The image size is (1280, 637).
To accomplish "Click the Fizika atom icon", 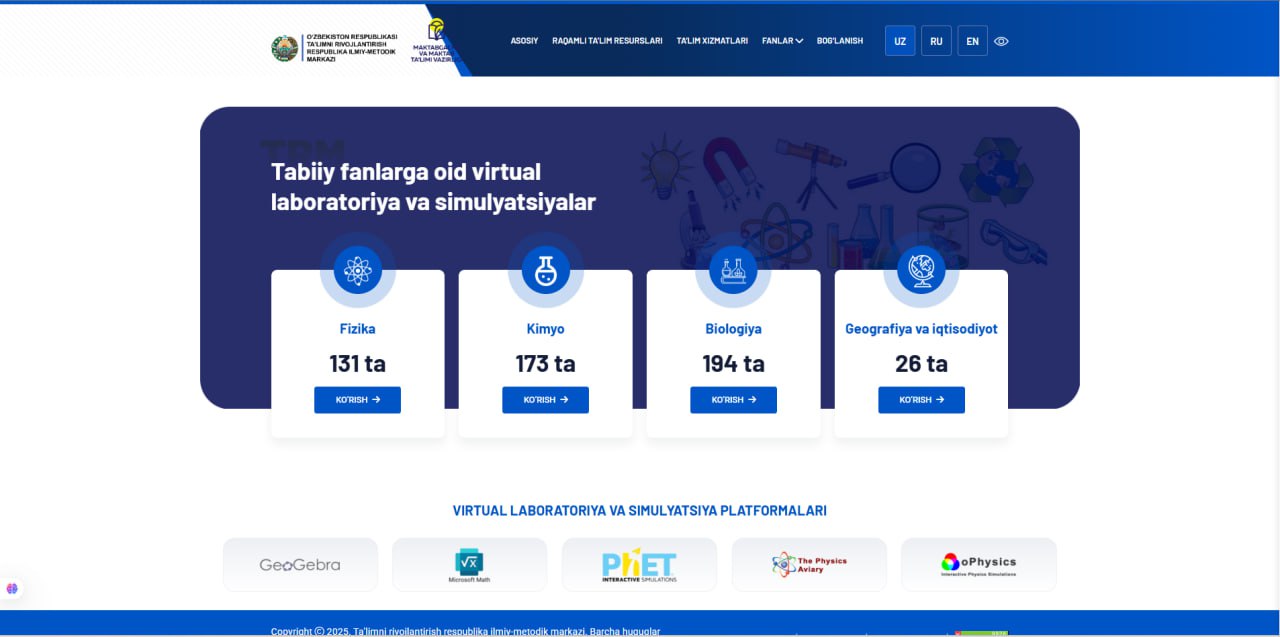I will coord(357,270).
